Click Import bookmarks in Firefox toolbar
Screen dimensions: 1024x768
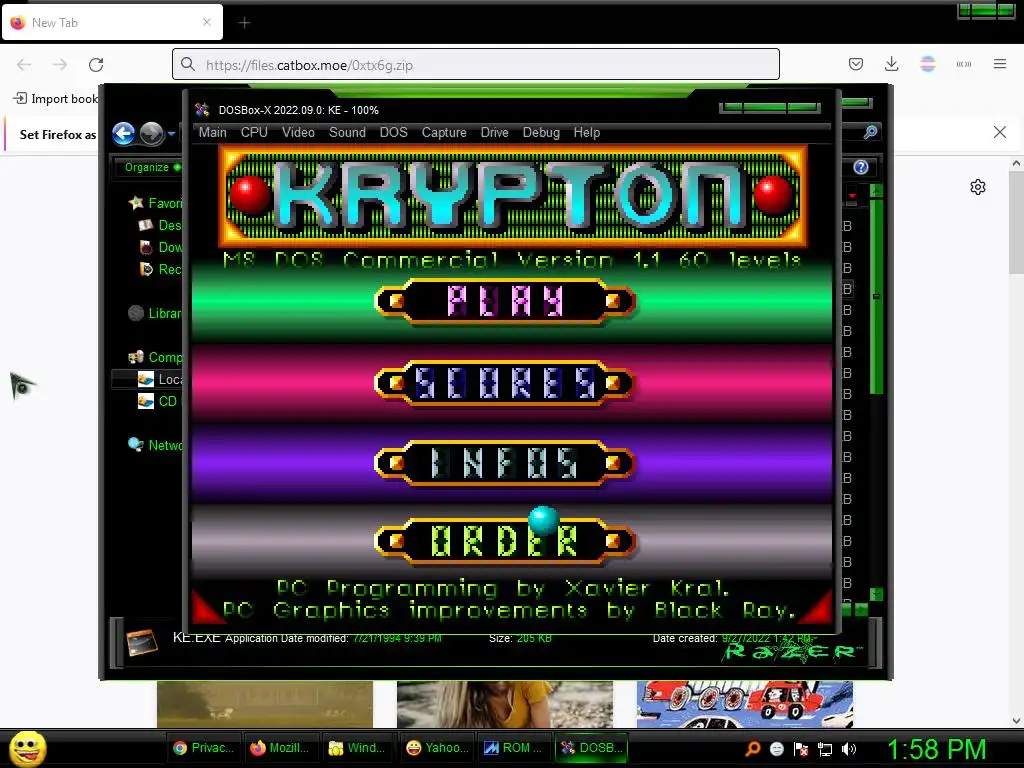[56, 99]
